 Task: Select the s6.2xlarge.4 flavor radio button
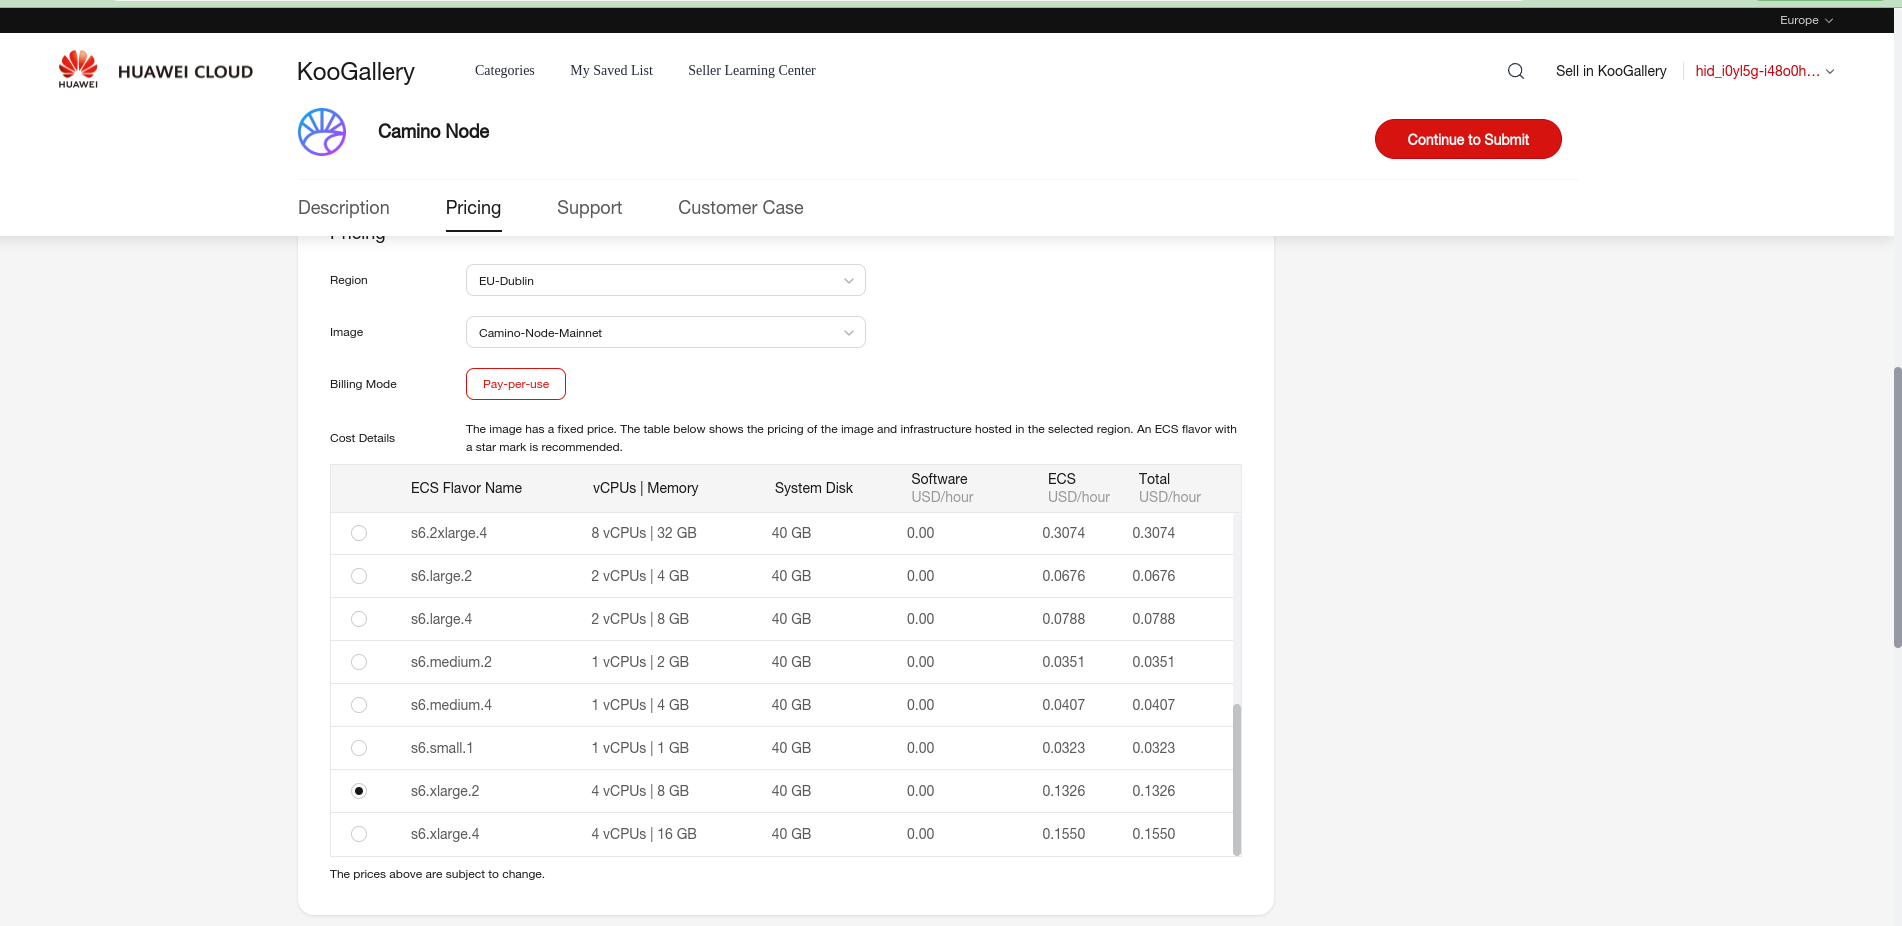point(359,533)
